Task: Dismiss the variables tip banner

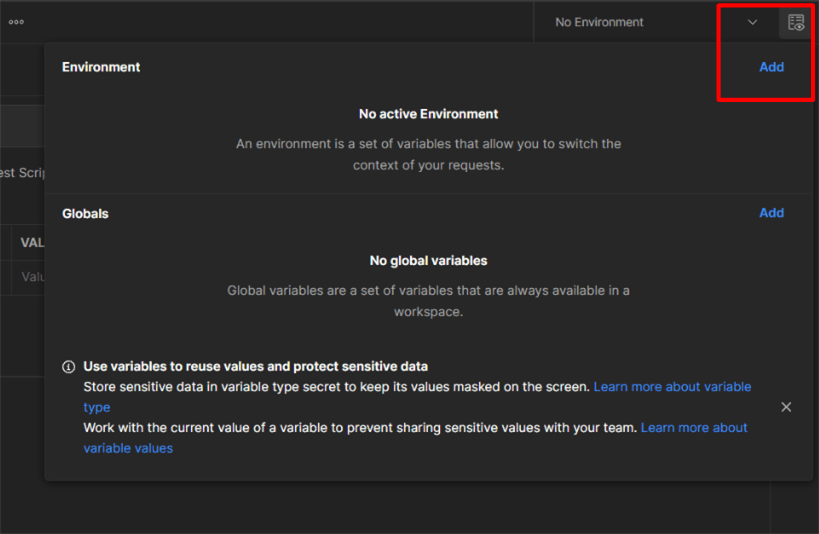Action: pos(786,407)
